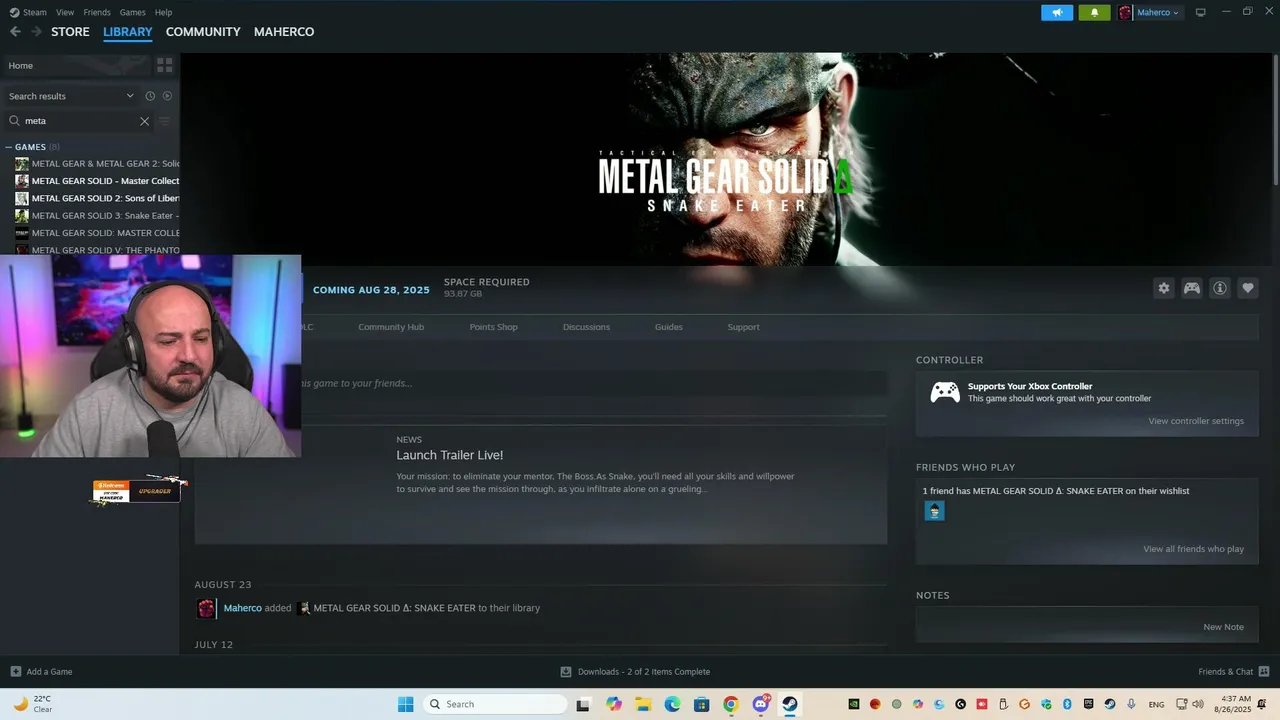Clear the 'meta' search text
The width and height of the screenshot is (1280, 720).
click(144, 121)
